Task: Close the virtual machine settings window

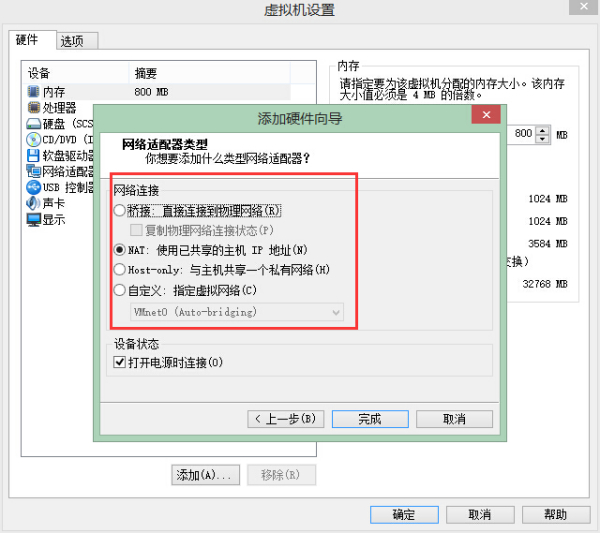Action: pyautogui.click(x=584, y=7)
